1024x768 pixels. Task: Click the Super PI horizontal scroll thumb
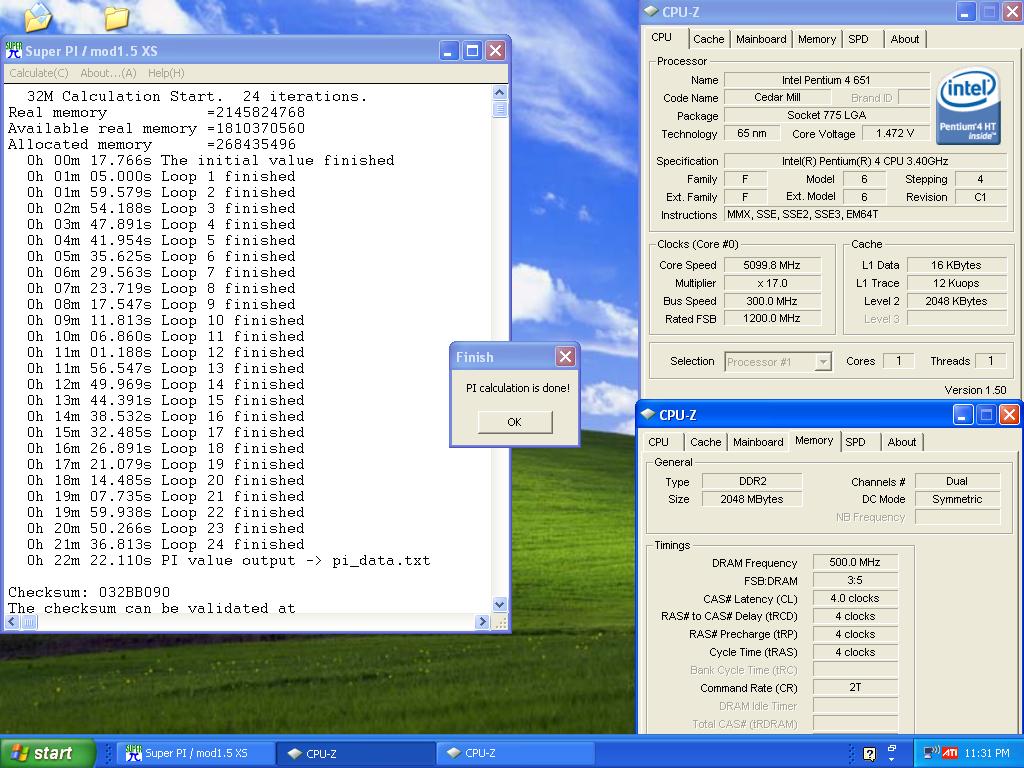pos(29,622)
